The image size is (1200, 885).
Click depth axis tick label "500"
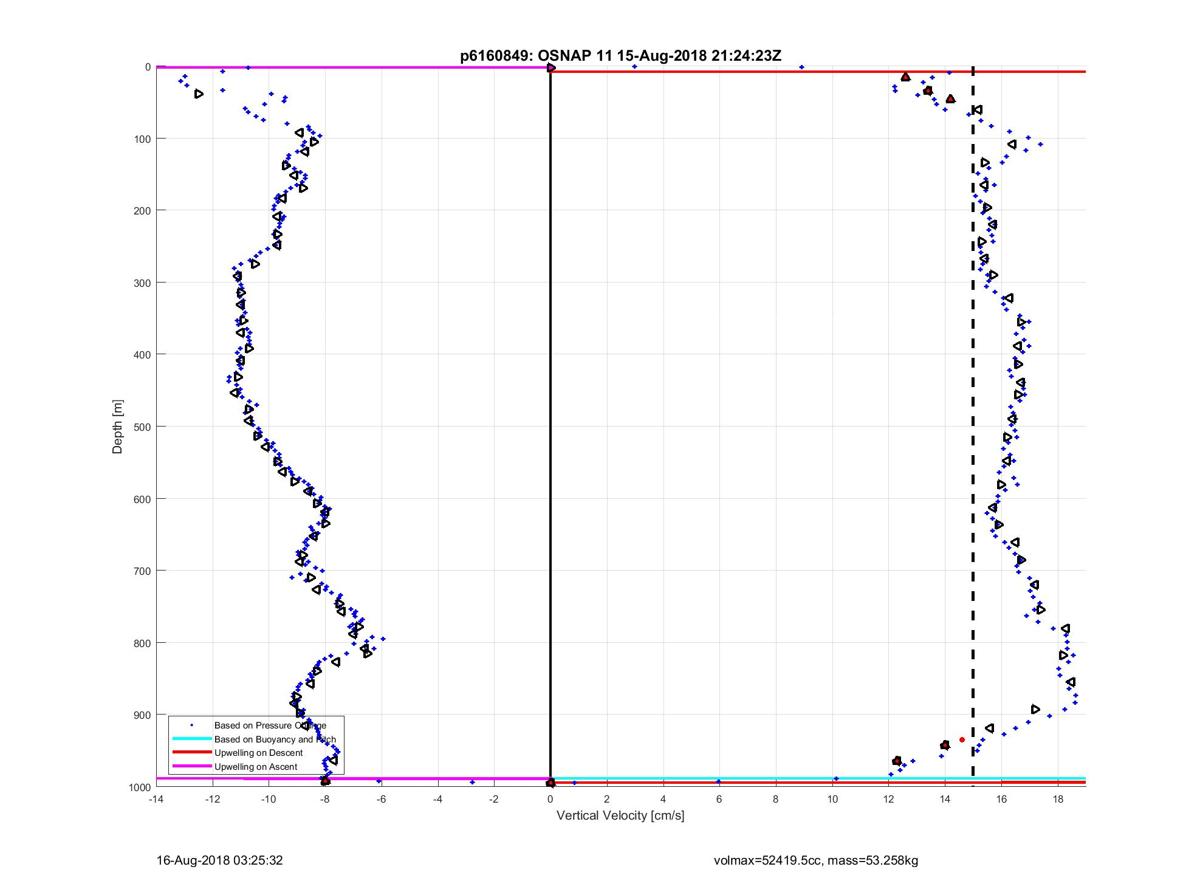click(141, 427)
